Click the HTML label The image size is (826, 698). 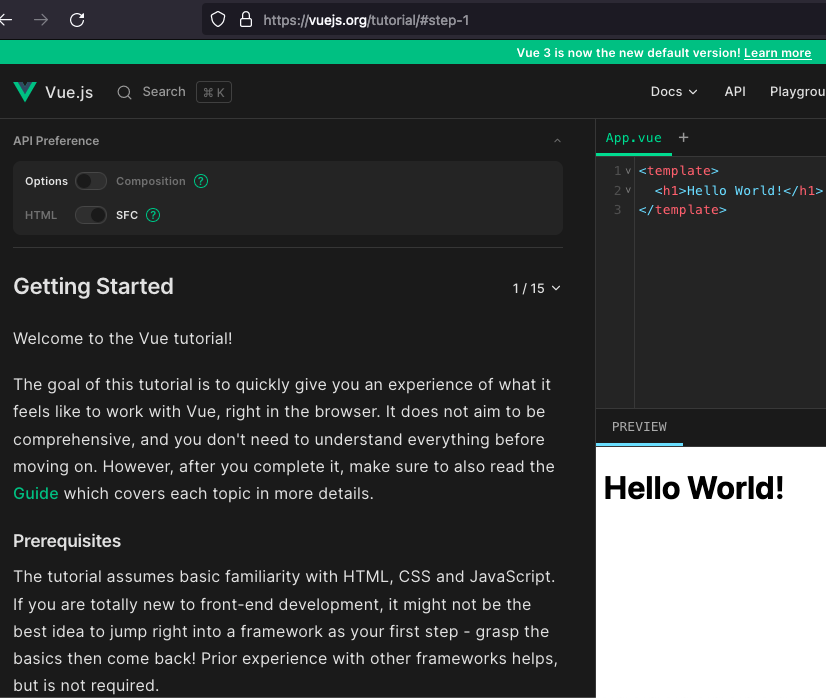(41, 215)
